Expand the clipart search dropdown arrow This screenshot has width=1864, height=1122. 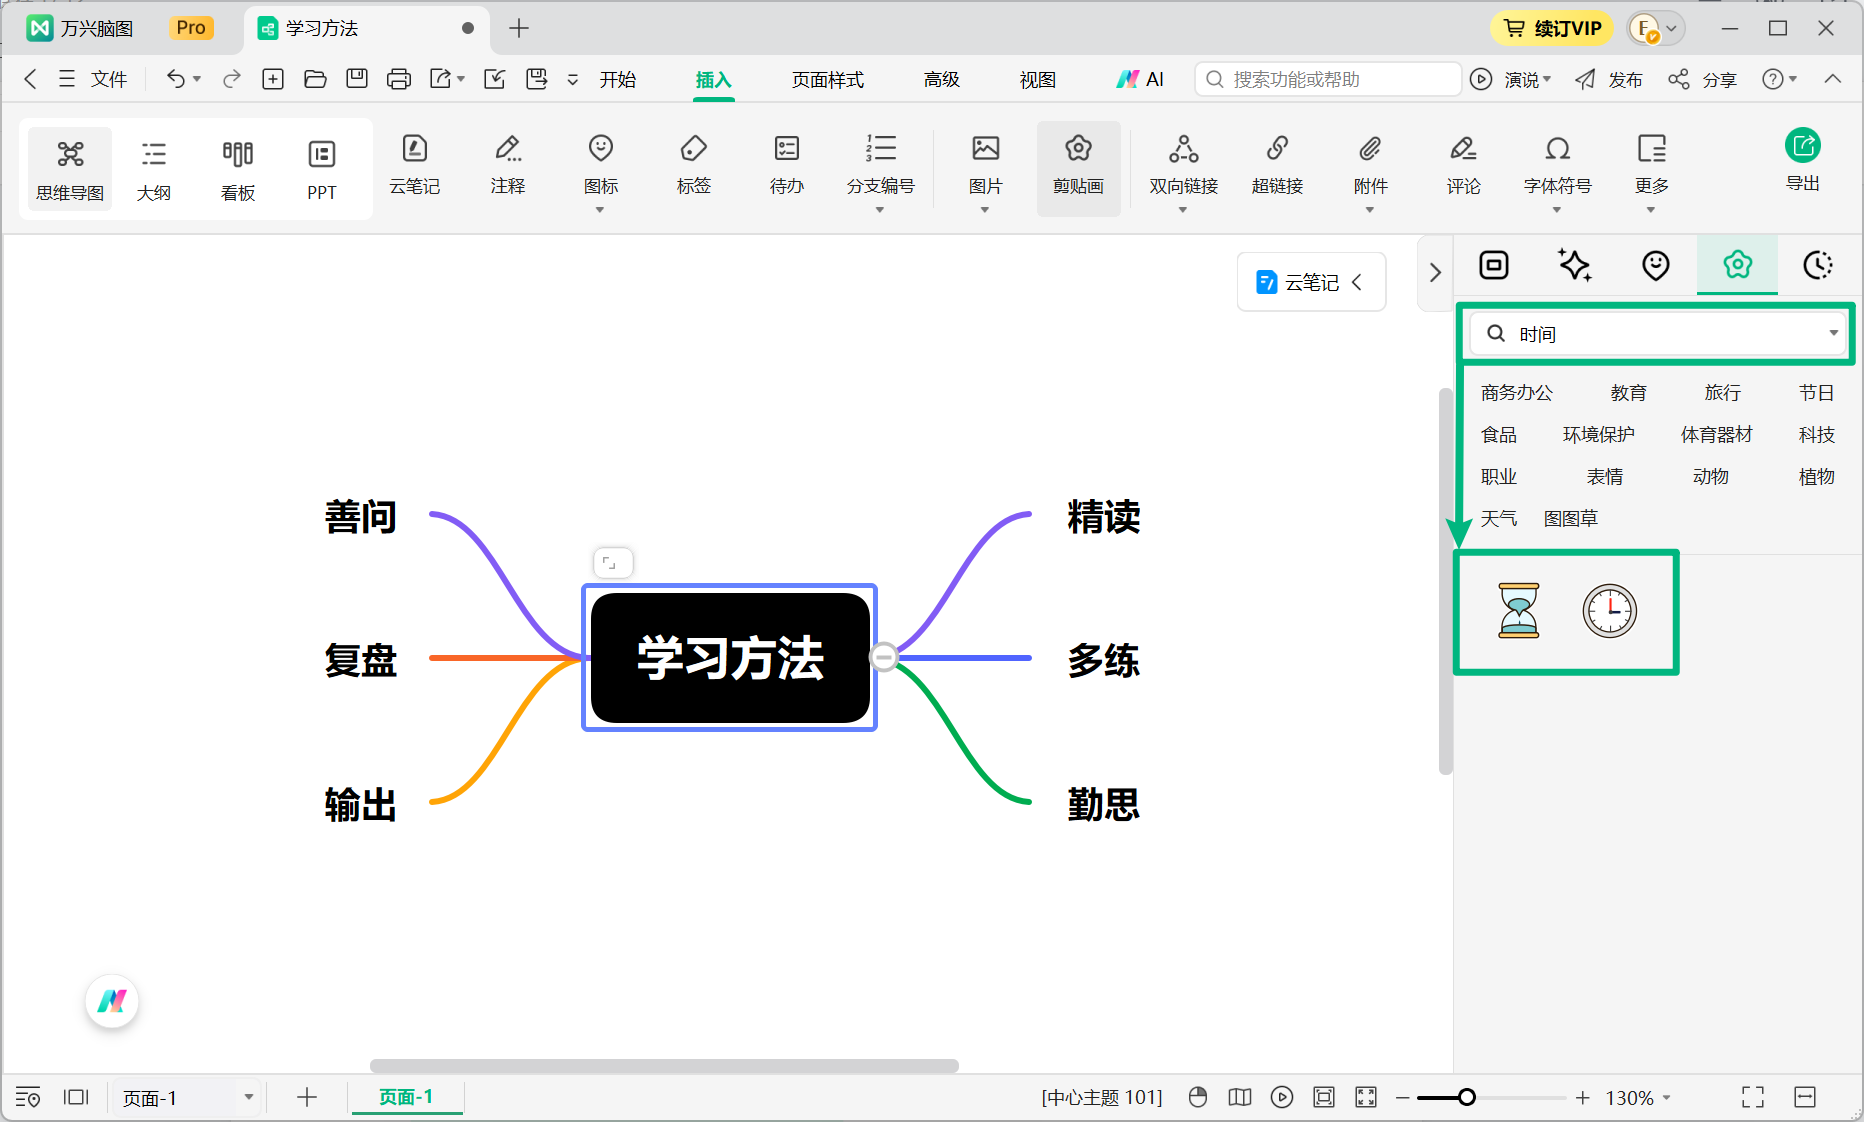1833,333
